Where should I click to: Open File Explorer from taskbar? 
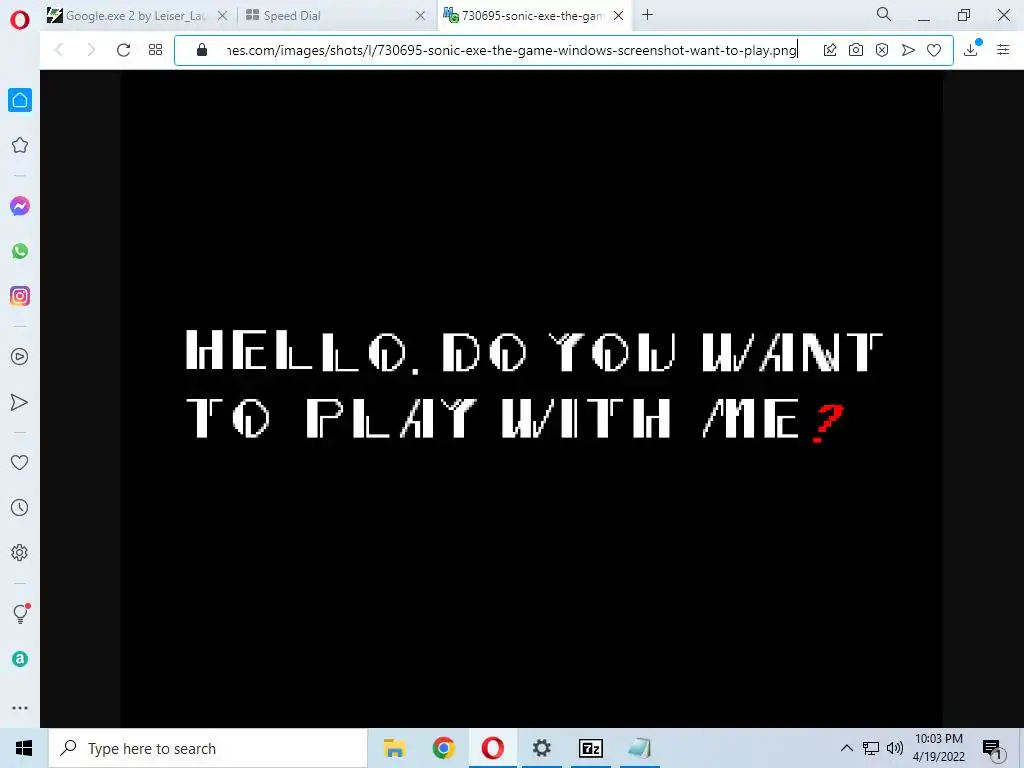(394, 748)
